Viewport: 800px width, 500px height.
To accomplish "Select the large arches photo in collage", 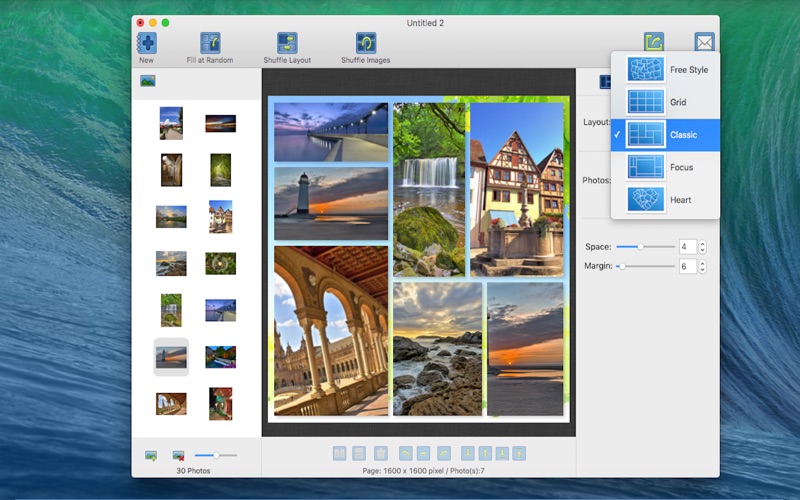I will tap(331, 331).
